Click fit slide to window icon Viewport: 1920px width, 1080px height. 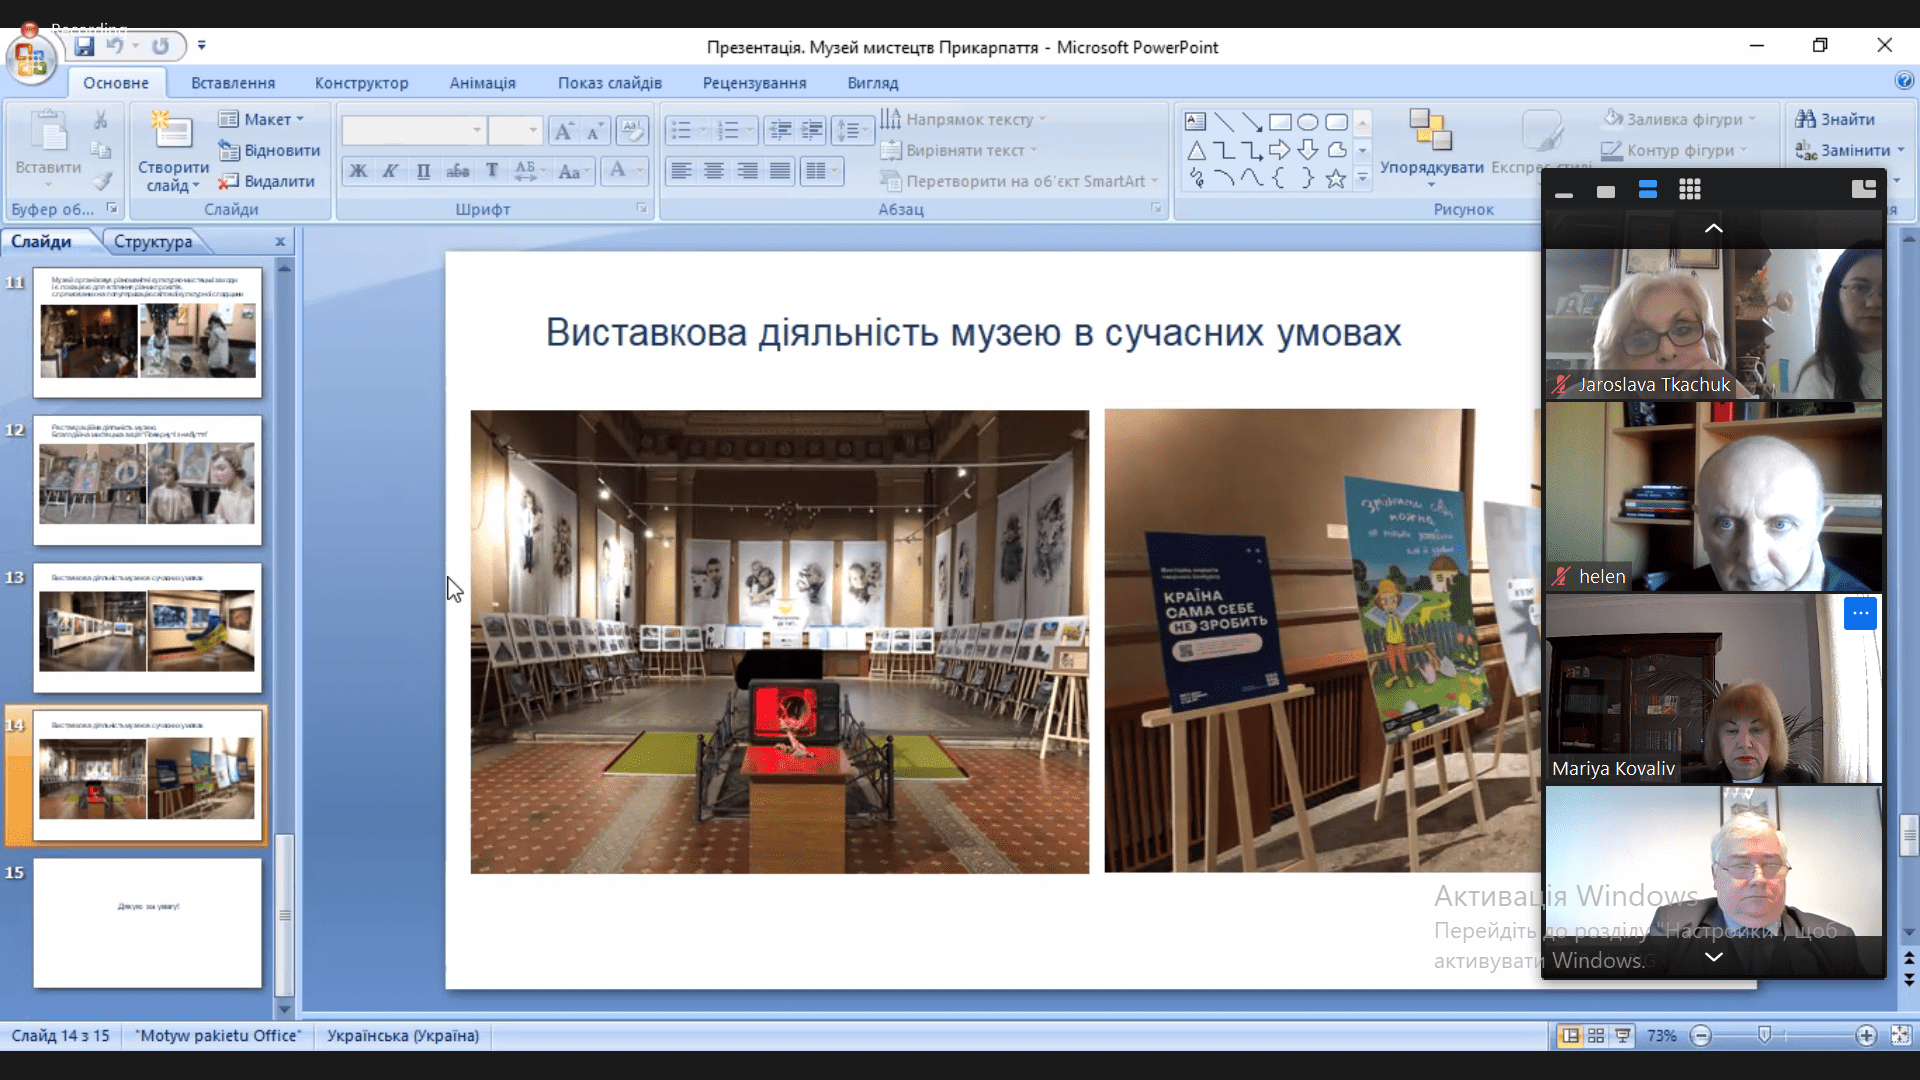1901,1036
